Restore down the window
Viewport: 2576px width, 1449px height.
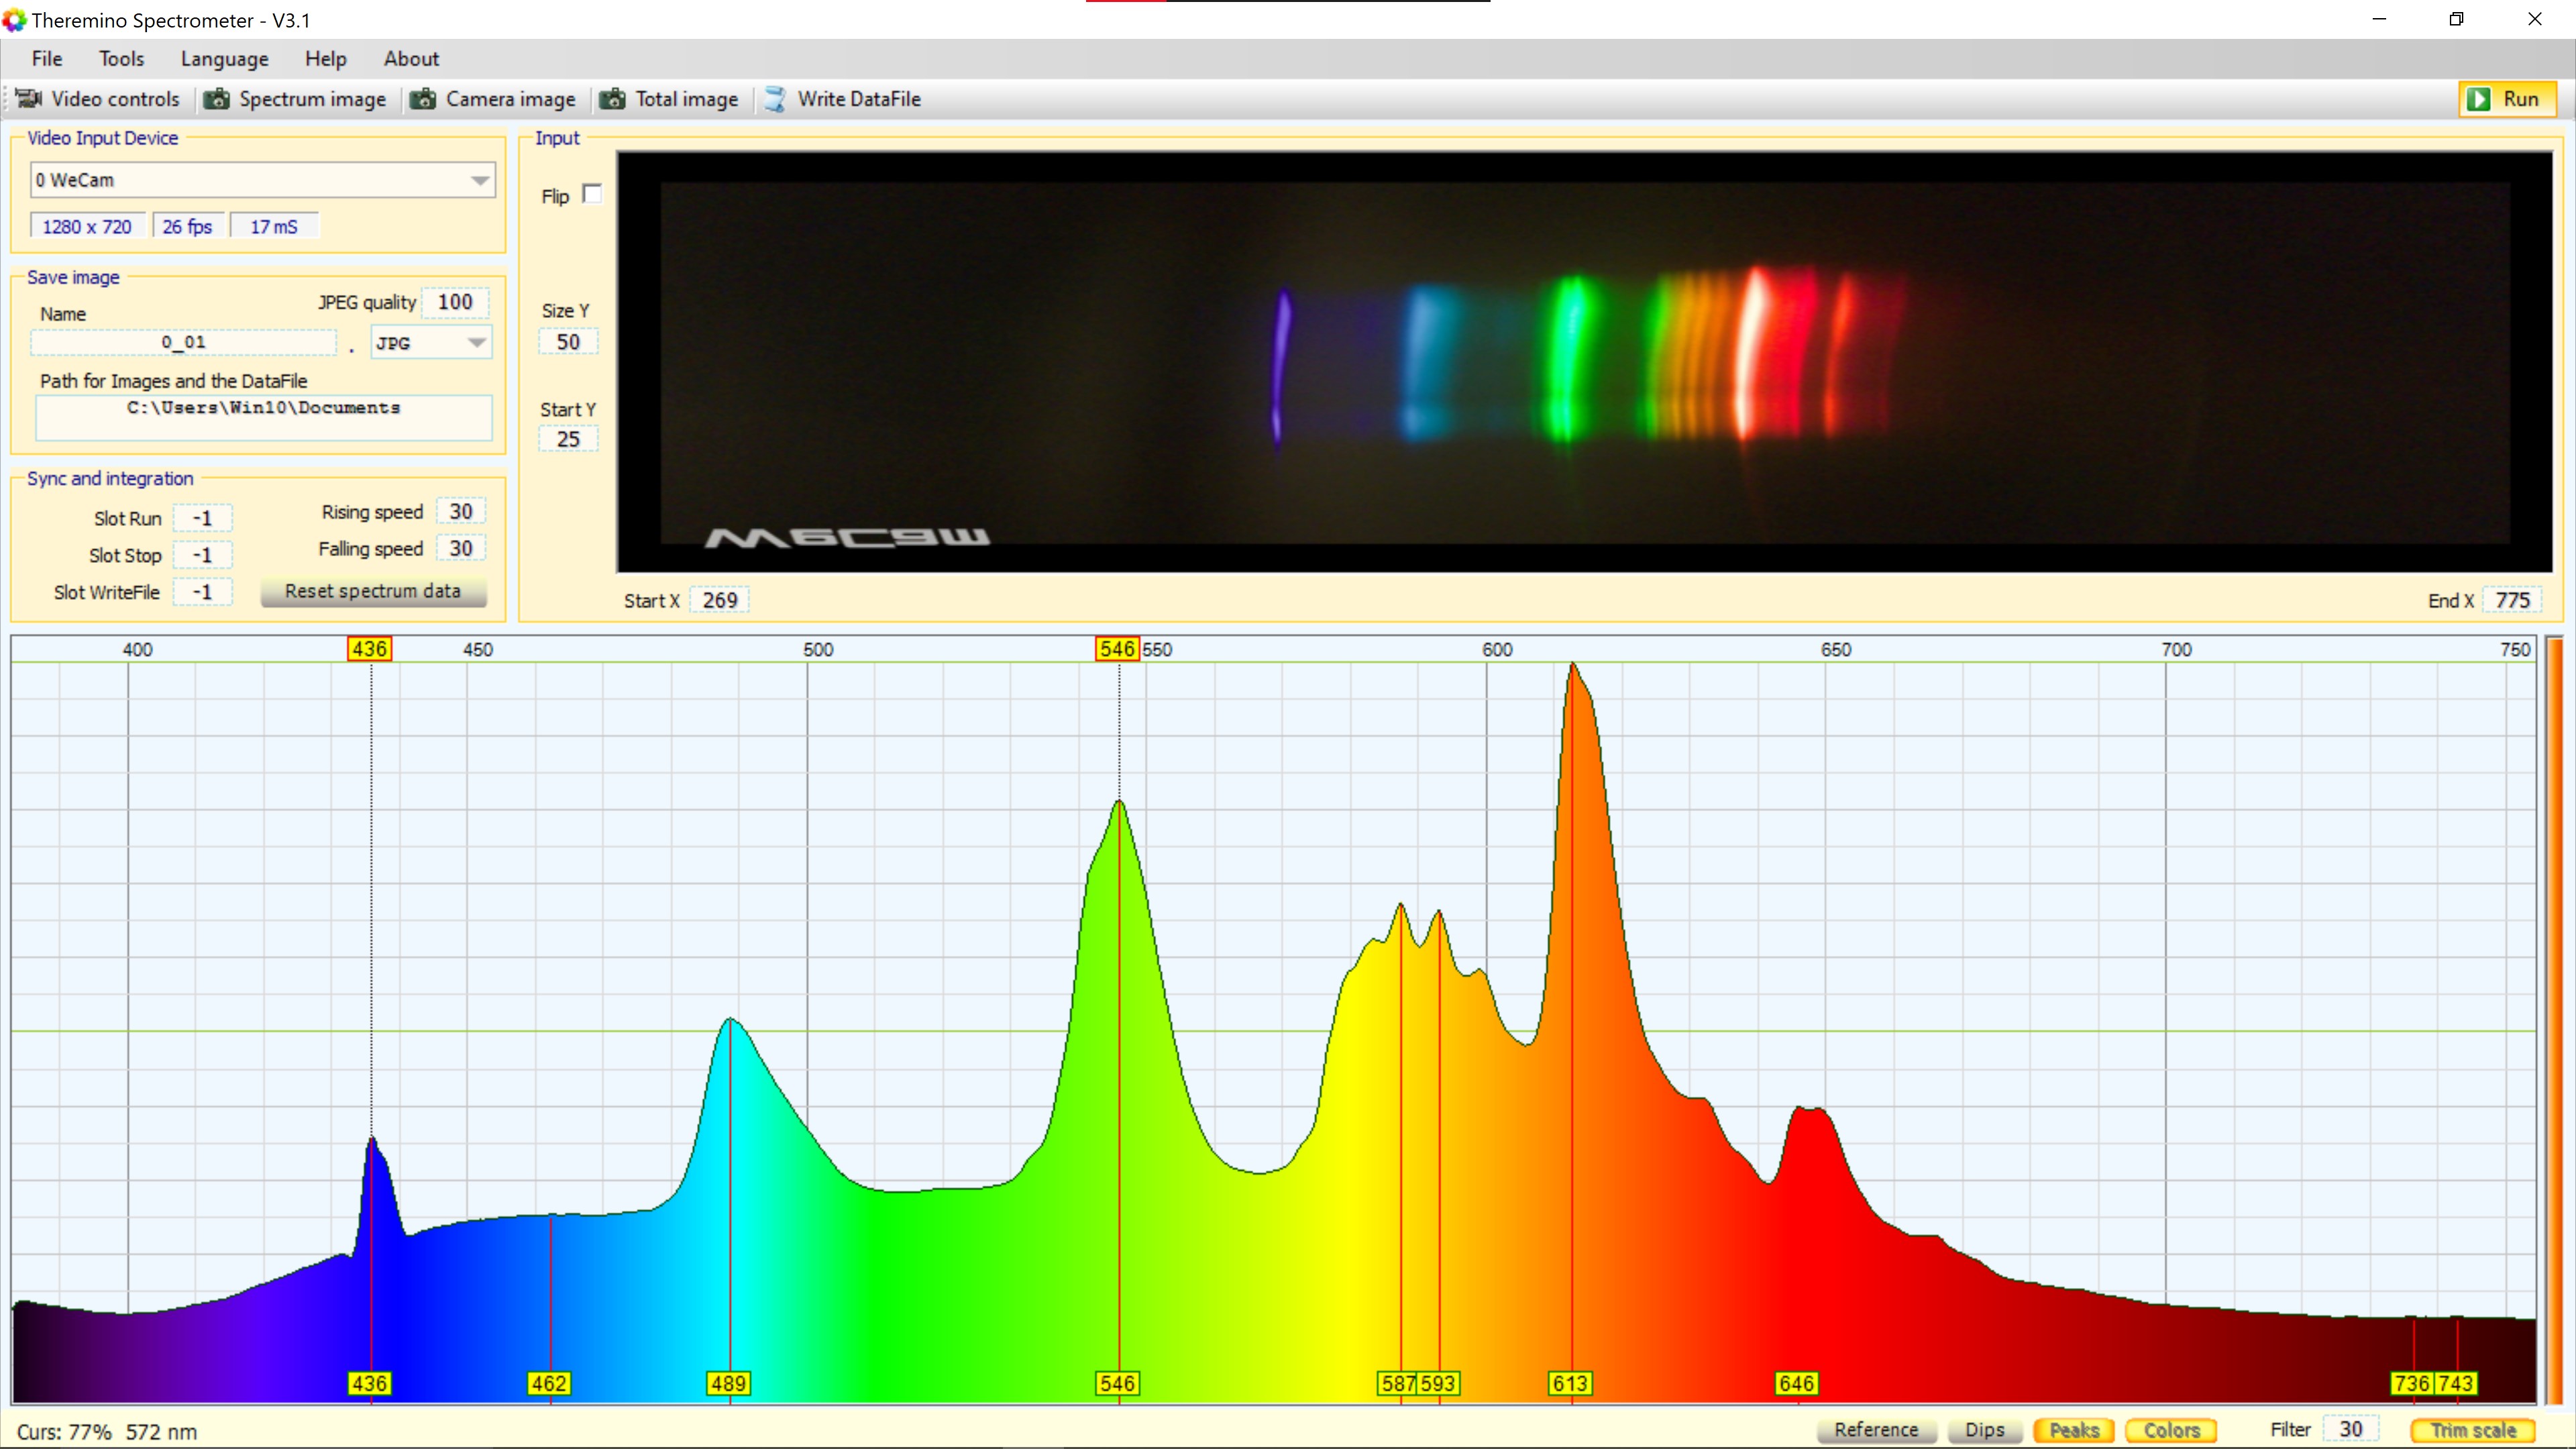coord(2456,19)
